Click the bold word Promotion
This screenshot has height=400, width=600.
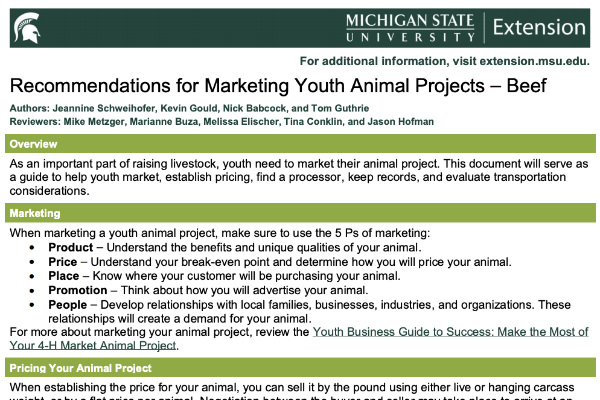coord(78,291)
